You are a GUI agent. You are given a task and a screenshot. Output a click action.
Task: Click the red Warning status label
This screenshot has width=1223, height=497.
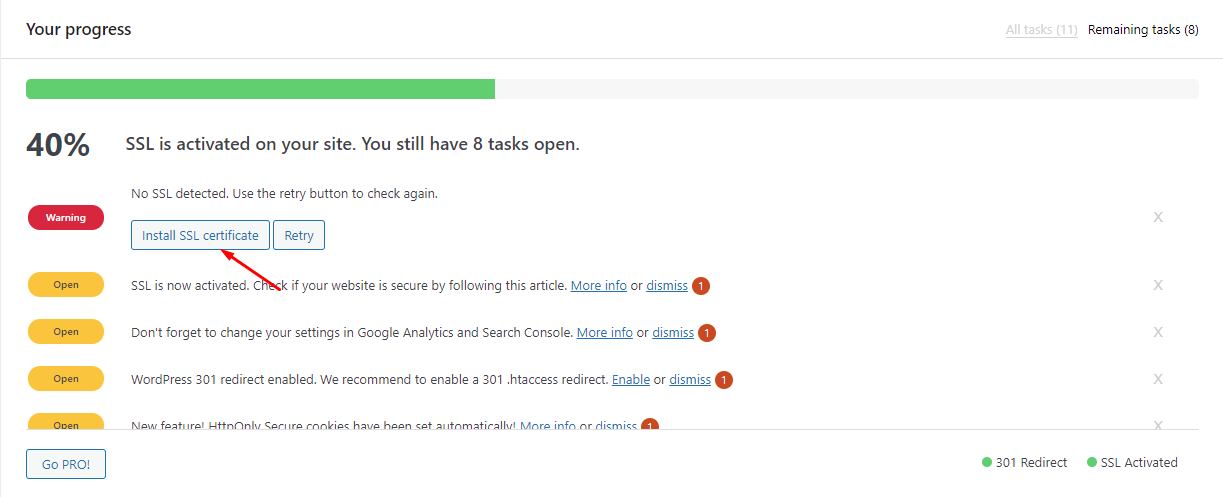point(66,218)
